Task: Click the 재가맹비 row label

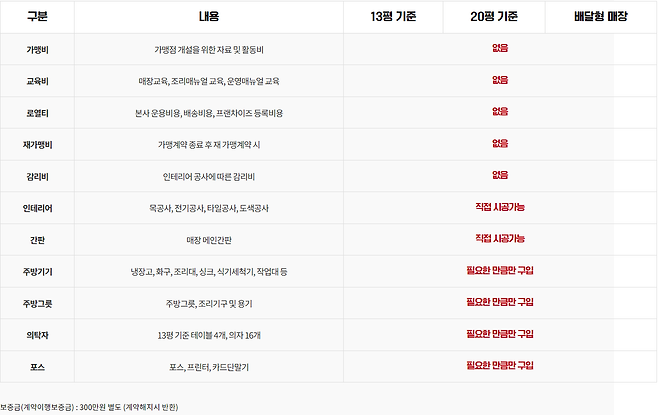Action: 37,144
